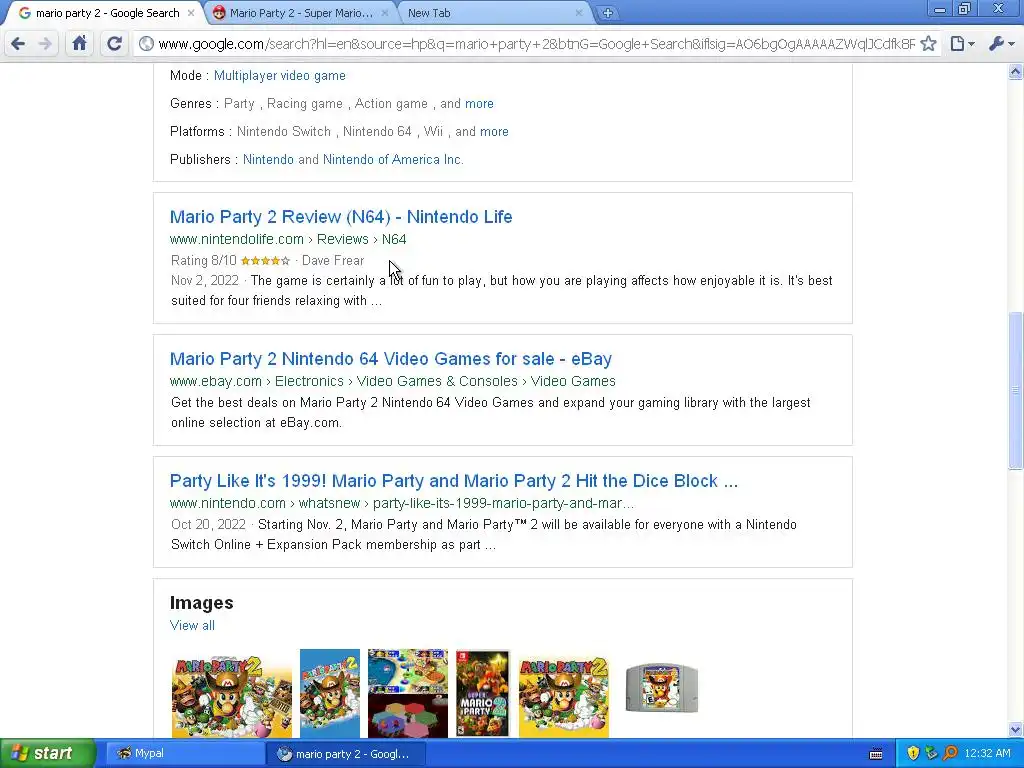Open Party Like It's 1999 Nintendo result
1024x768 pixels.
pyautogui.click(x=454, y=481)
